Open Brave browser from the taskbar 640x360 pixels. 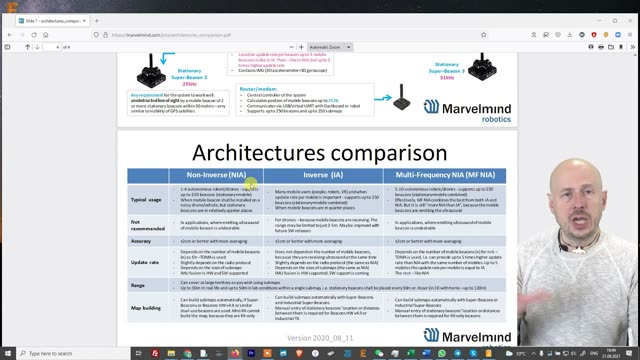click(x=299, y=353)
